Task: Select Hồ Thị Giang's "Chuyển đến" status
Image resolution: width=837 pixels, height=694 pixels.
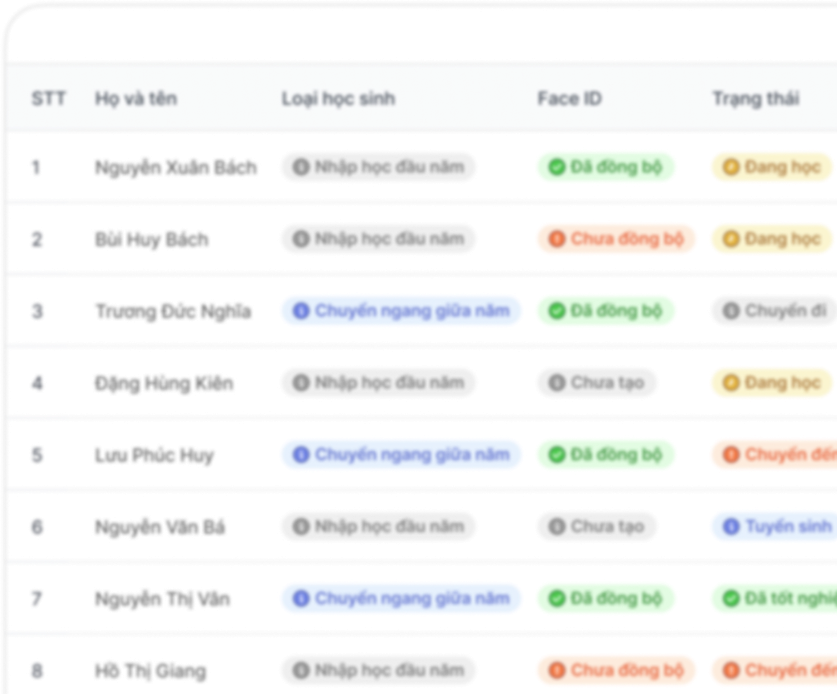Action: click(775, 670)
